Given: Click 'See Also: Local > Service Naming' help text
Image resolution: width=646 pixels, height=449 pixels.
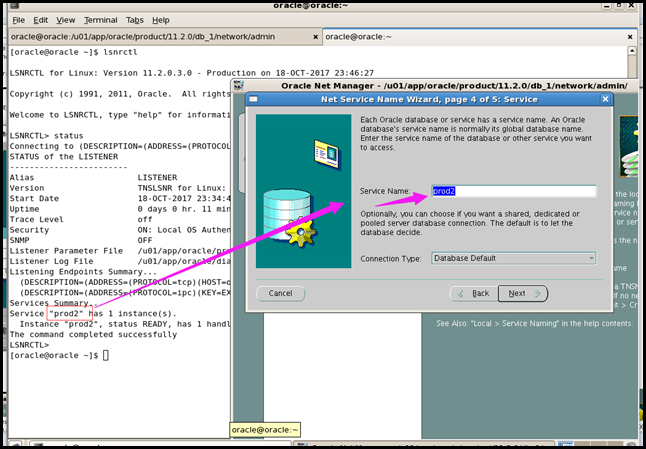Looking at the screenshot, I should 534,323.
